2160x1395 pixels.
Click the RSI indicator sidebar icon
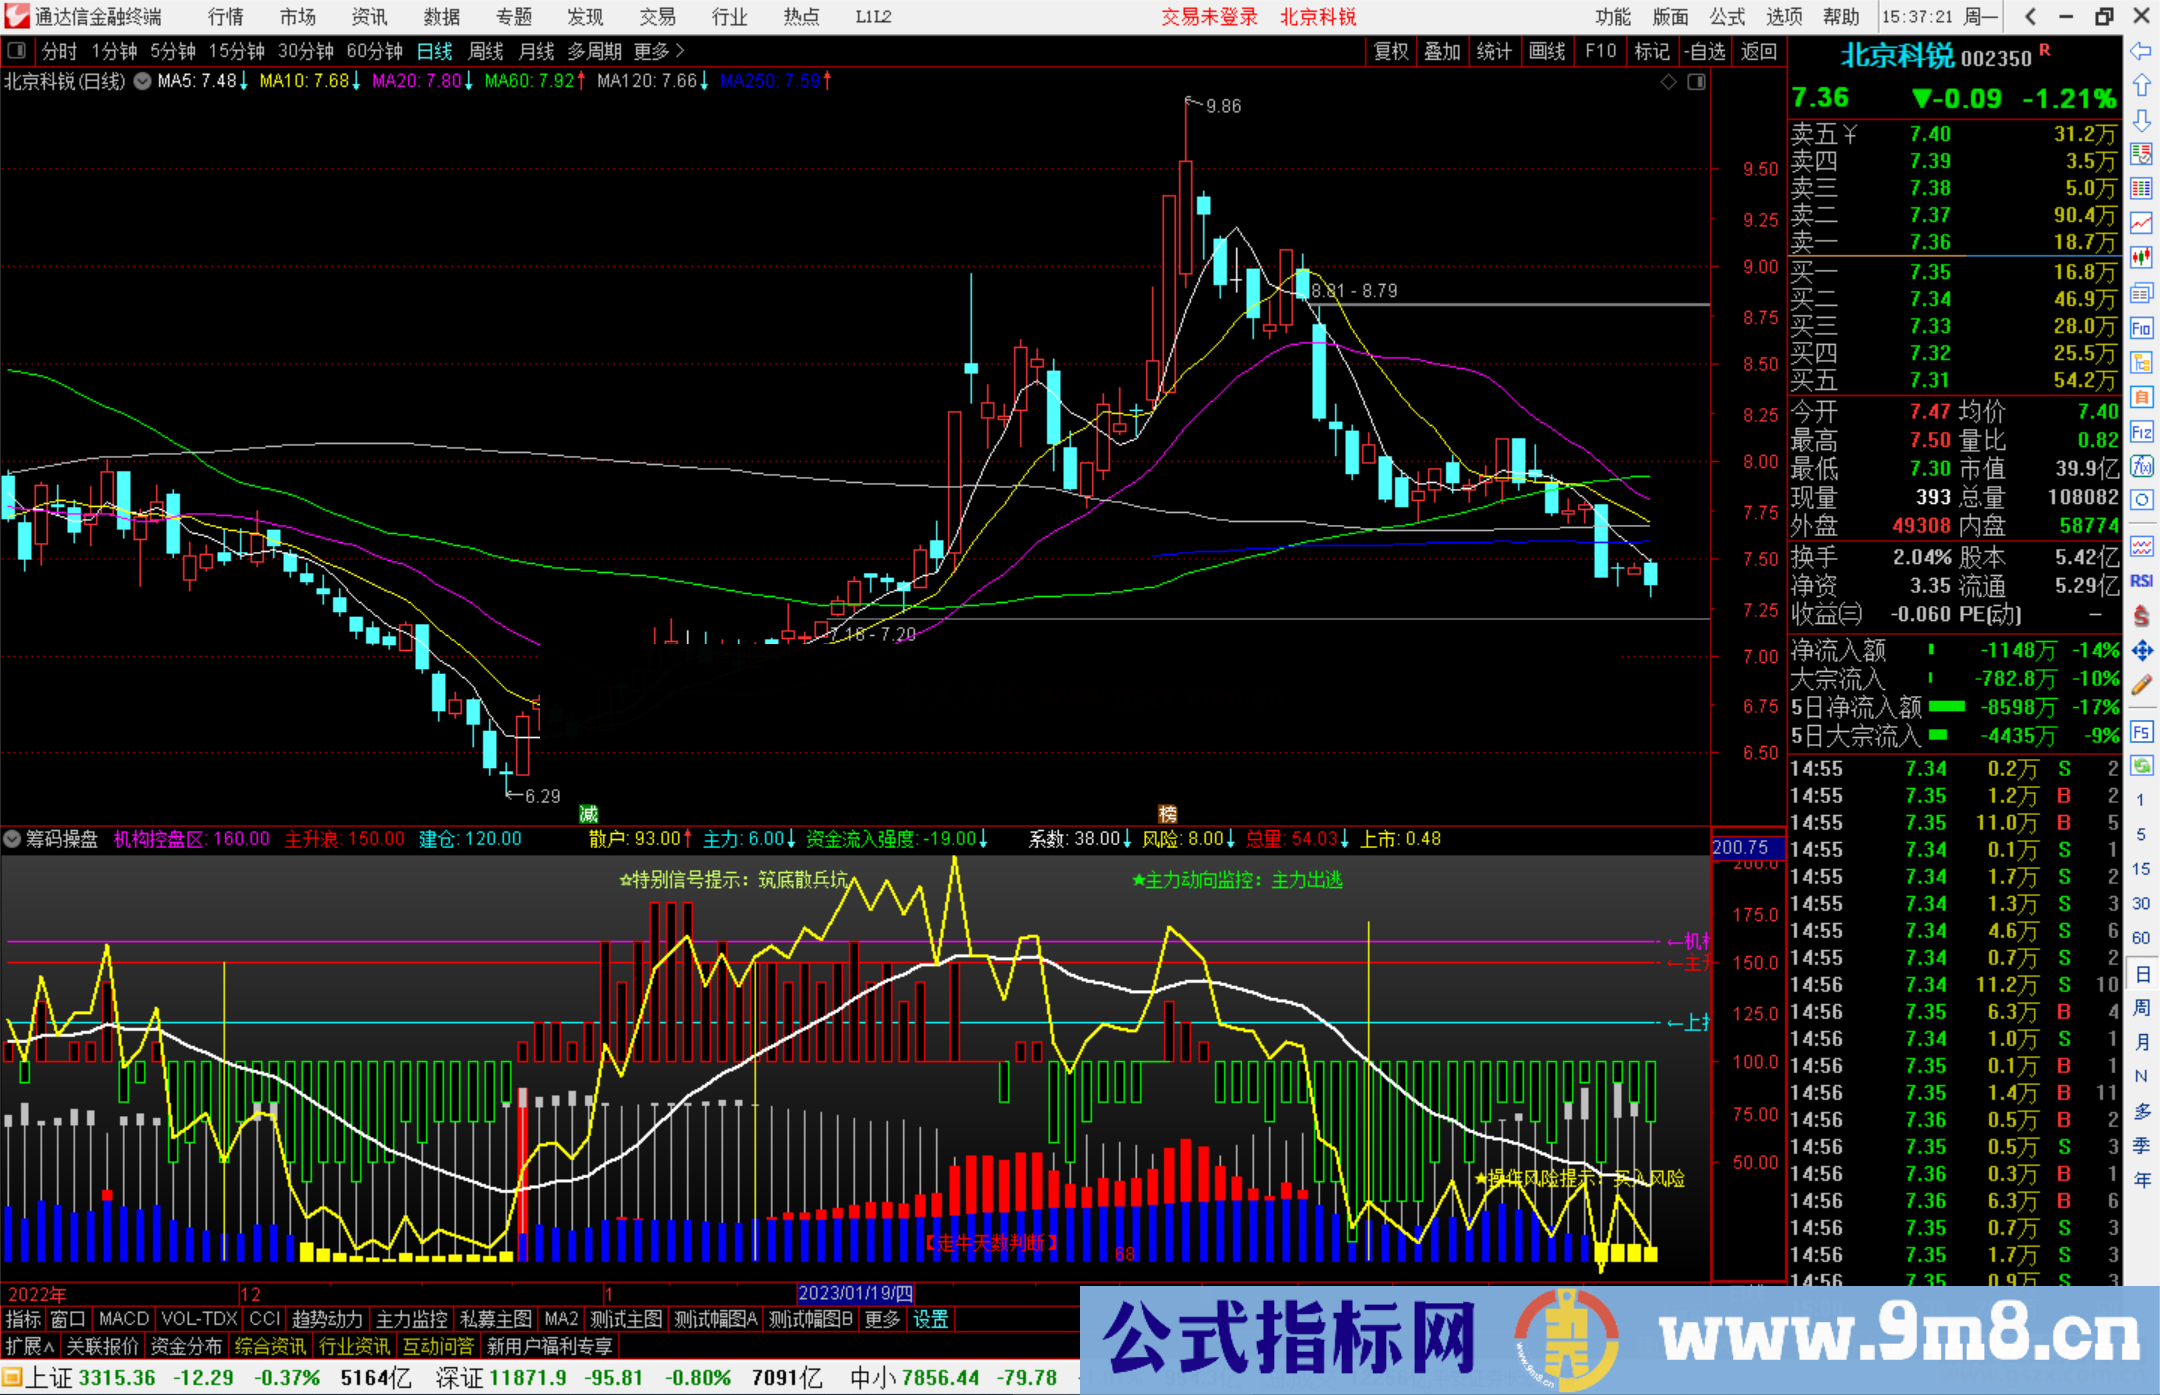click(2141, 581)
